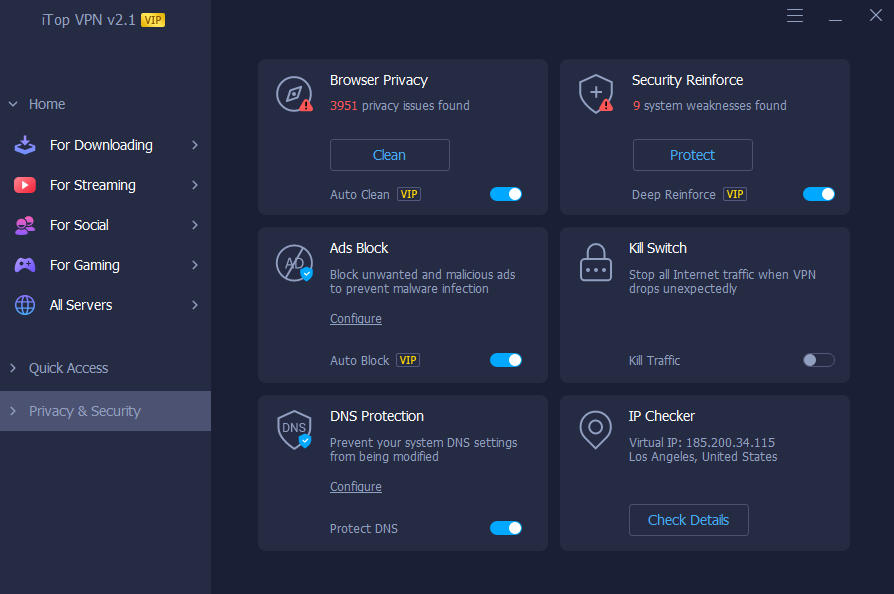Click the VIP badge beside Deep Reinforce

point(735,194)
